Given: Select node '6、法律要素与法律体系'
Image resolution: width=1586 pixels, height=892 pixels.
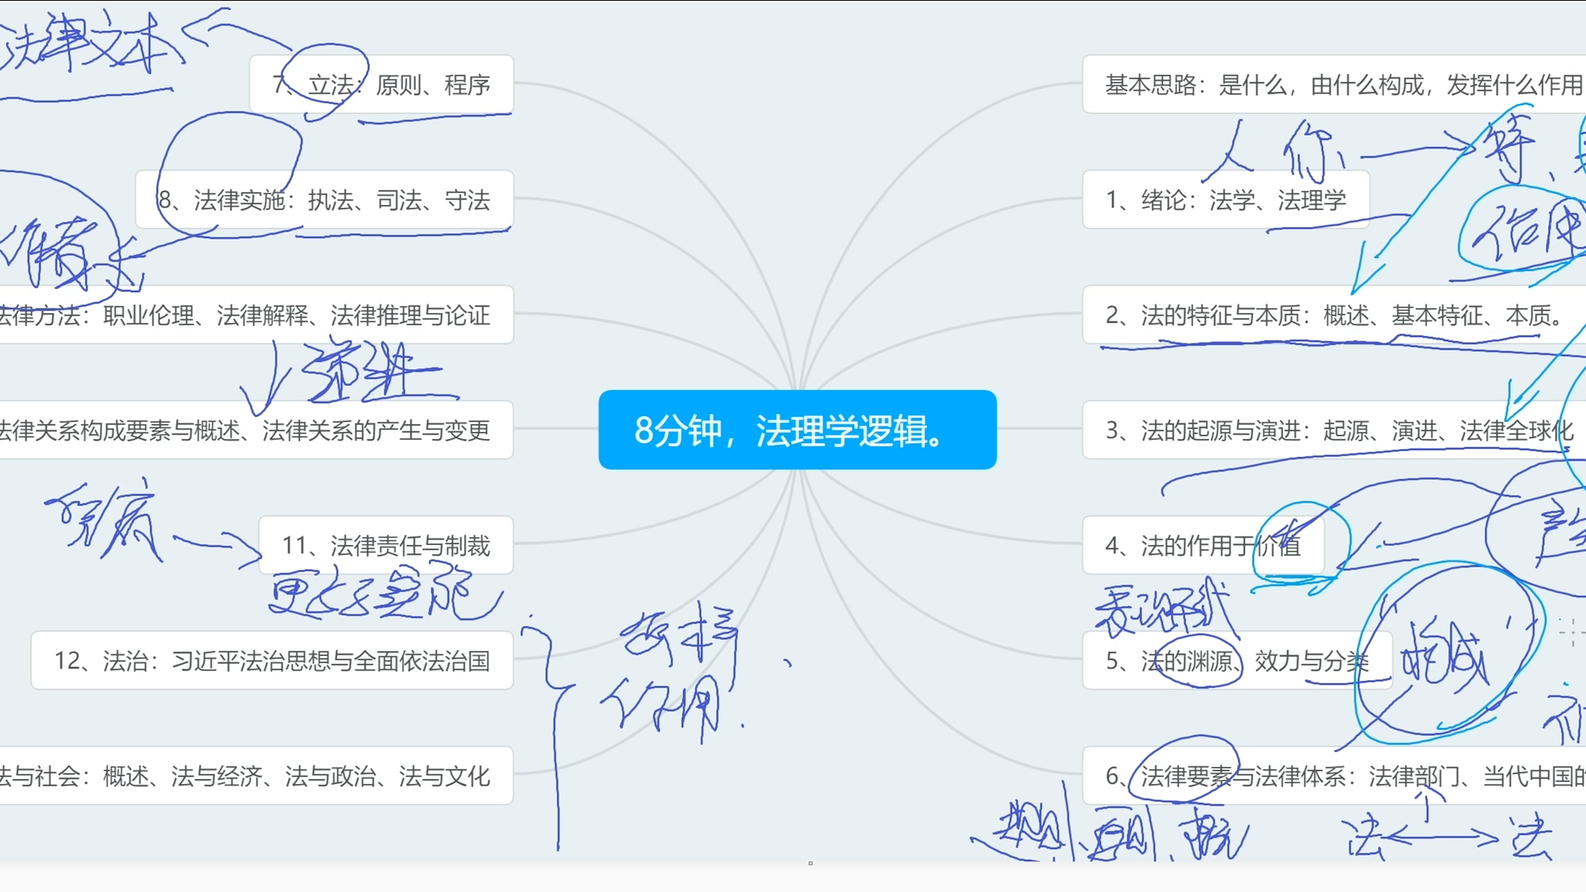Looking at the screenshot, I should (1334, 775).
